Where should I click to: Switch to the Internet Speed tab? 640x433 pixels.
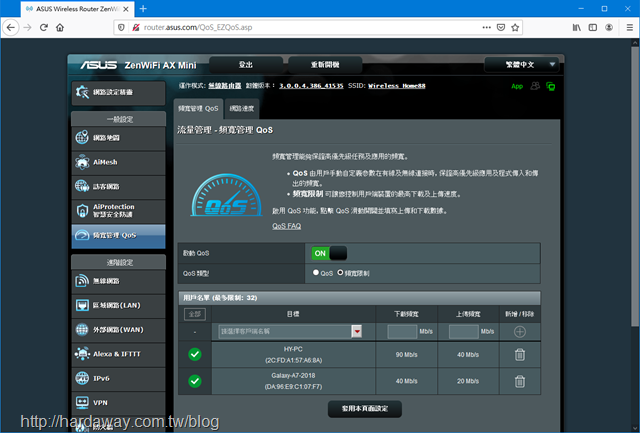tap(242, 109)
